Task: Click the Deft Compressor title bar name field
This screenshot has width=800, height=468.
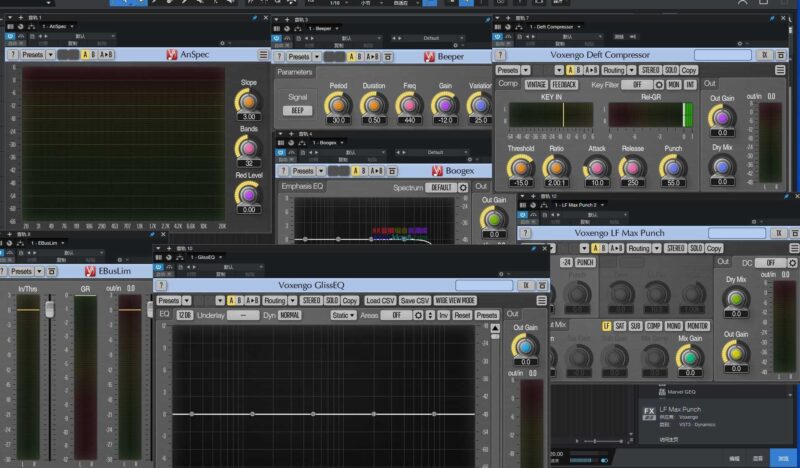Action: point(723,55)
